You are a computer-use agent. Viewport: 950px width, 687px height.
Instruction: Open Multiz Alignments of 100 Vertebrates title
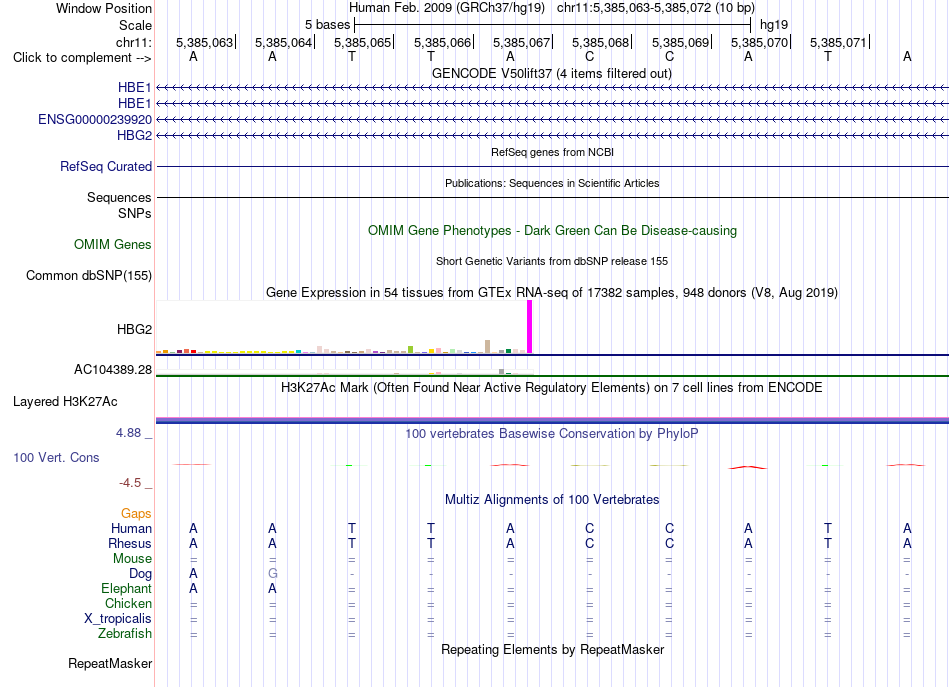coord(552,499)
